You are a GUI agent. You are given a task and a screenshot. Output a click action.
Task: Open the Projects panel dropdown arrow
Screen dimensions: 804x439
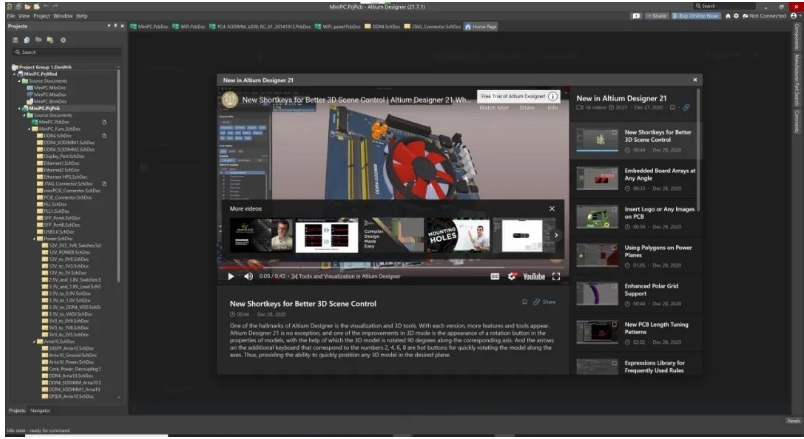pos(109,26)
